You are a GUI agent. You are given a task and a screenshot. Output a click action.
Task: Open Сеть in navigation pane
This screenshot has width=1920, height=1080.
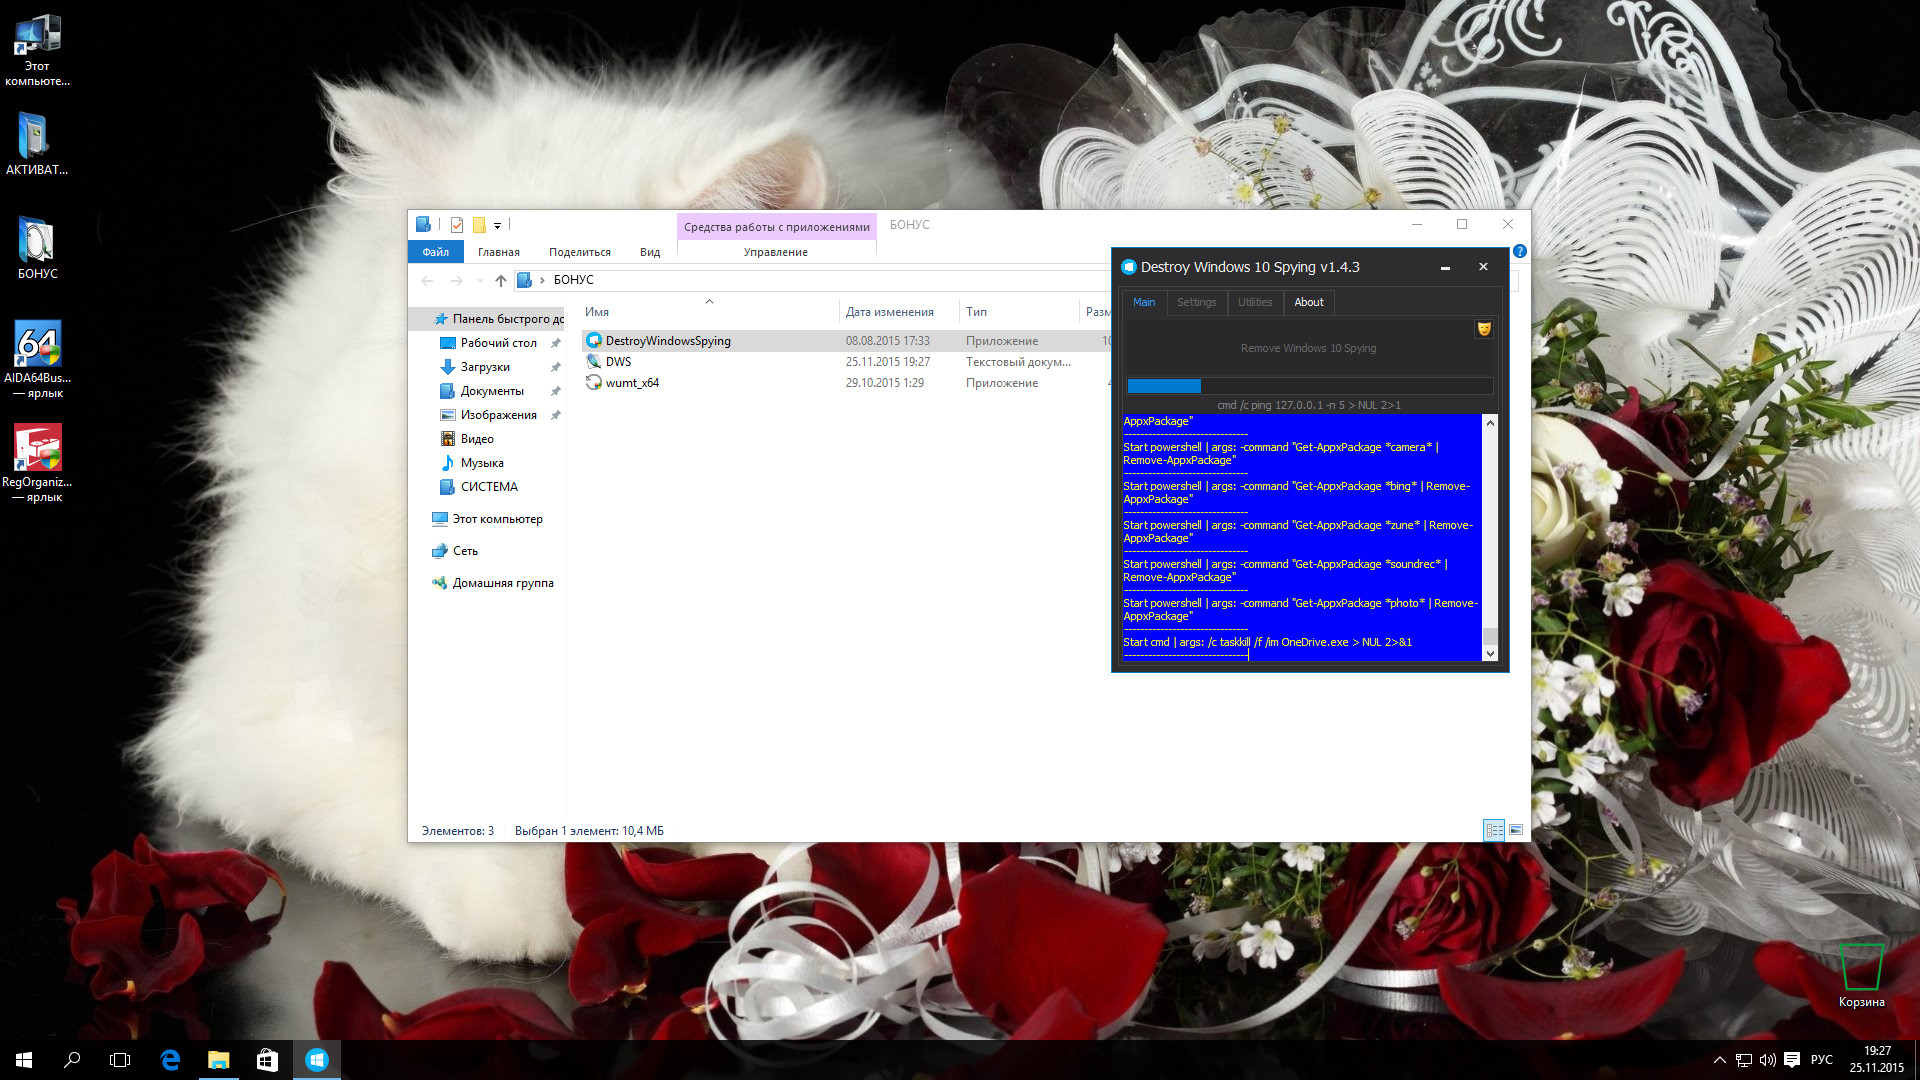click(x=465, y=551)
